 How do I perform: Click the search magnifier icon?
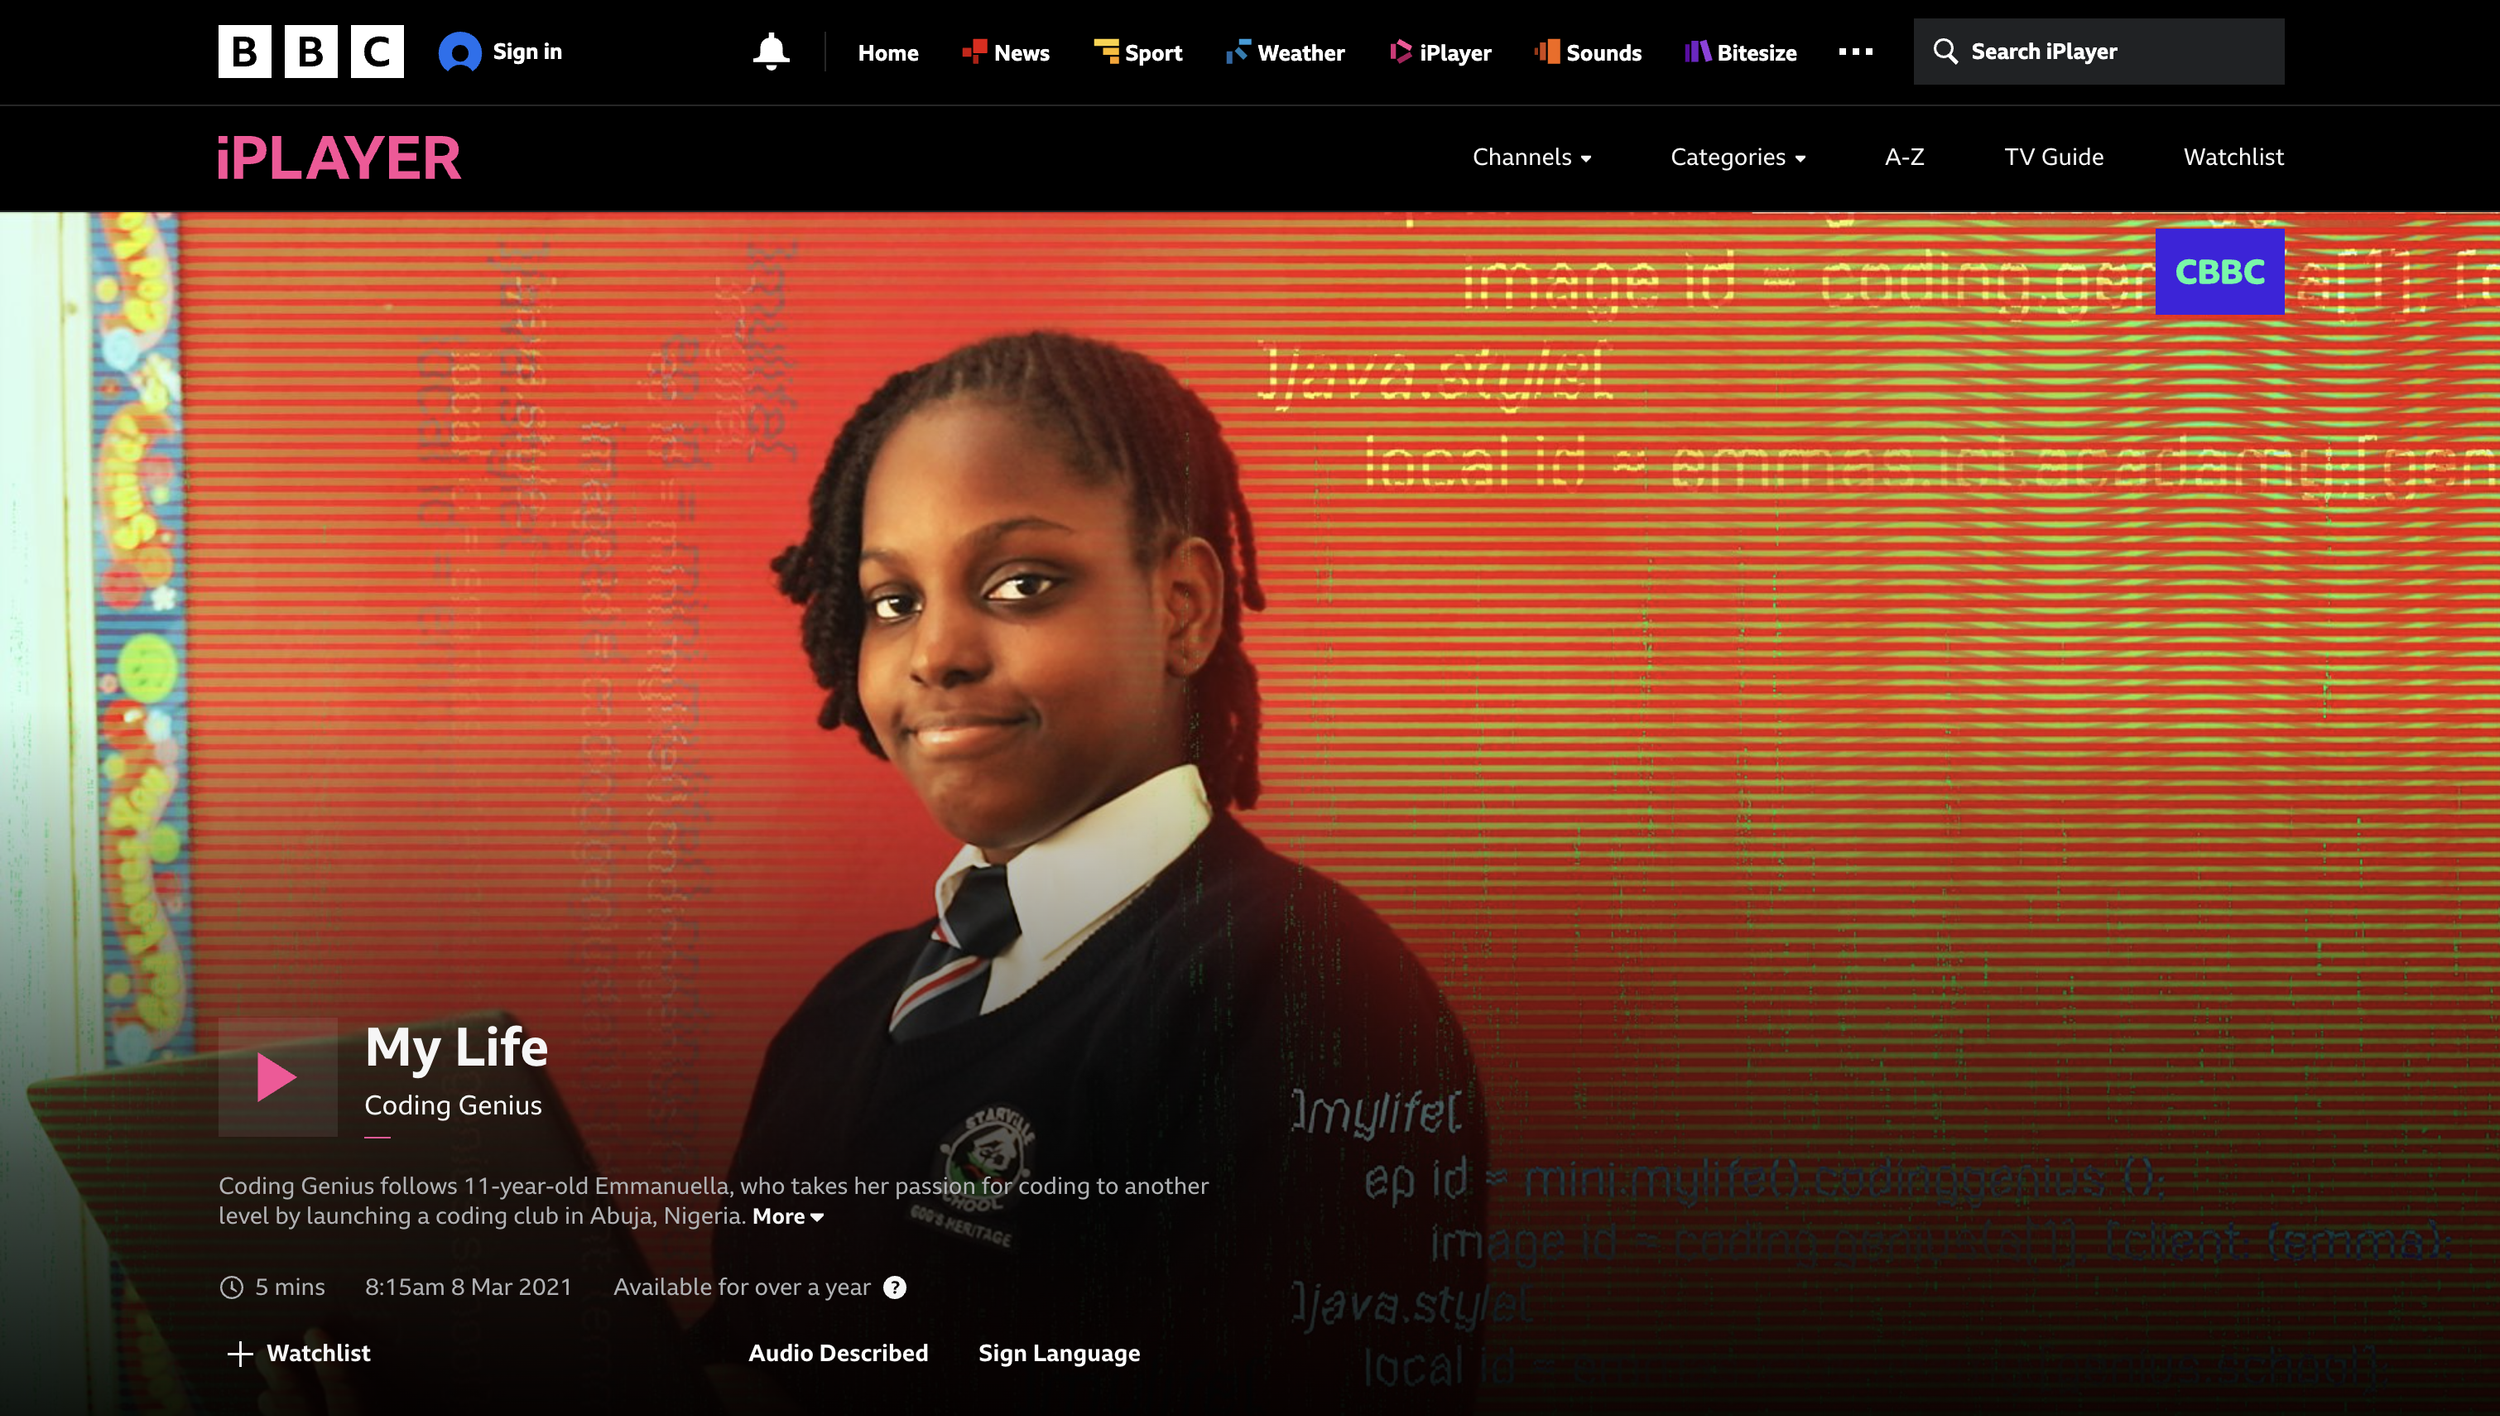(x=1945, y=52)
